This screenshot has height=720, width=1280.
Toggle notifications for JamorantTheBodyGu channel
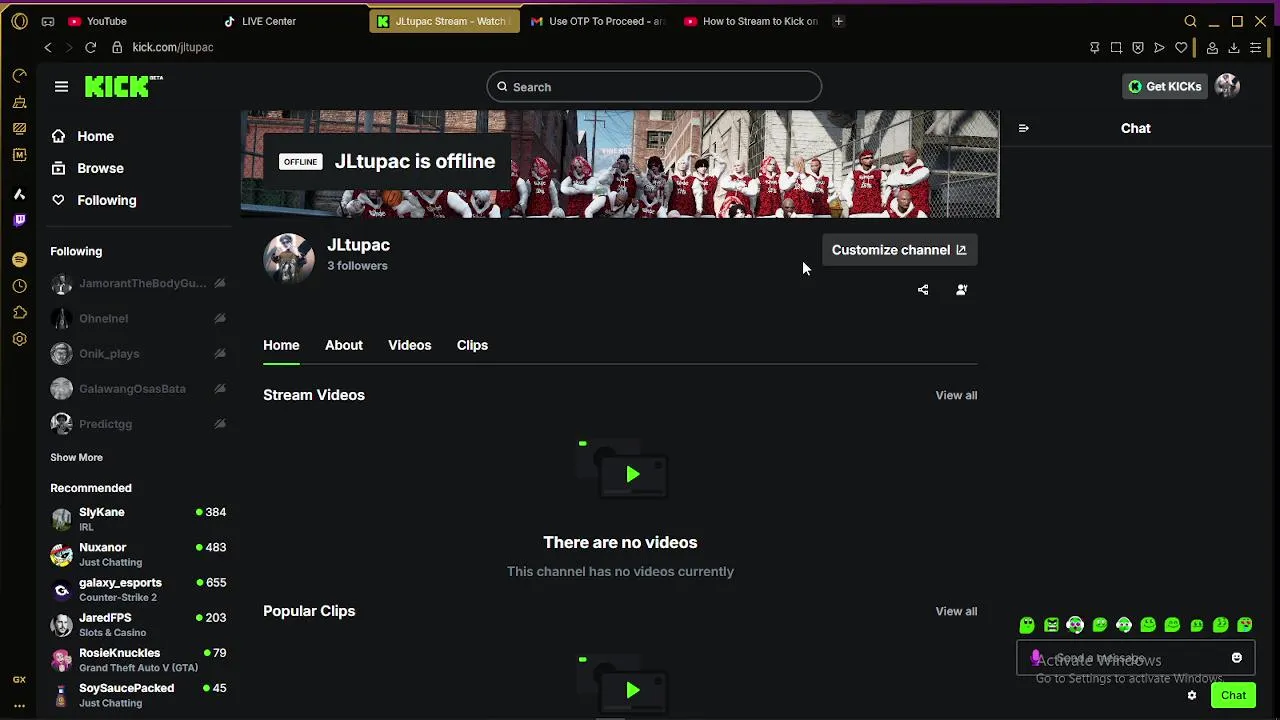(219, 284)
